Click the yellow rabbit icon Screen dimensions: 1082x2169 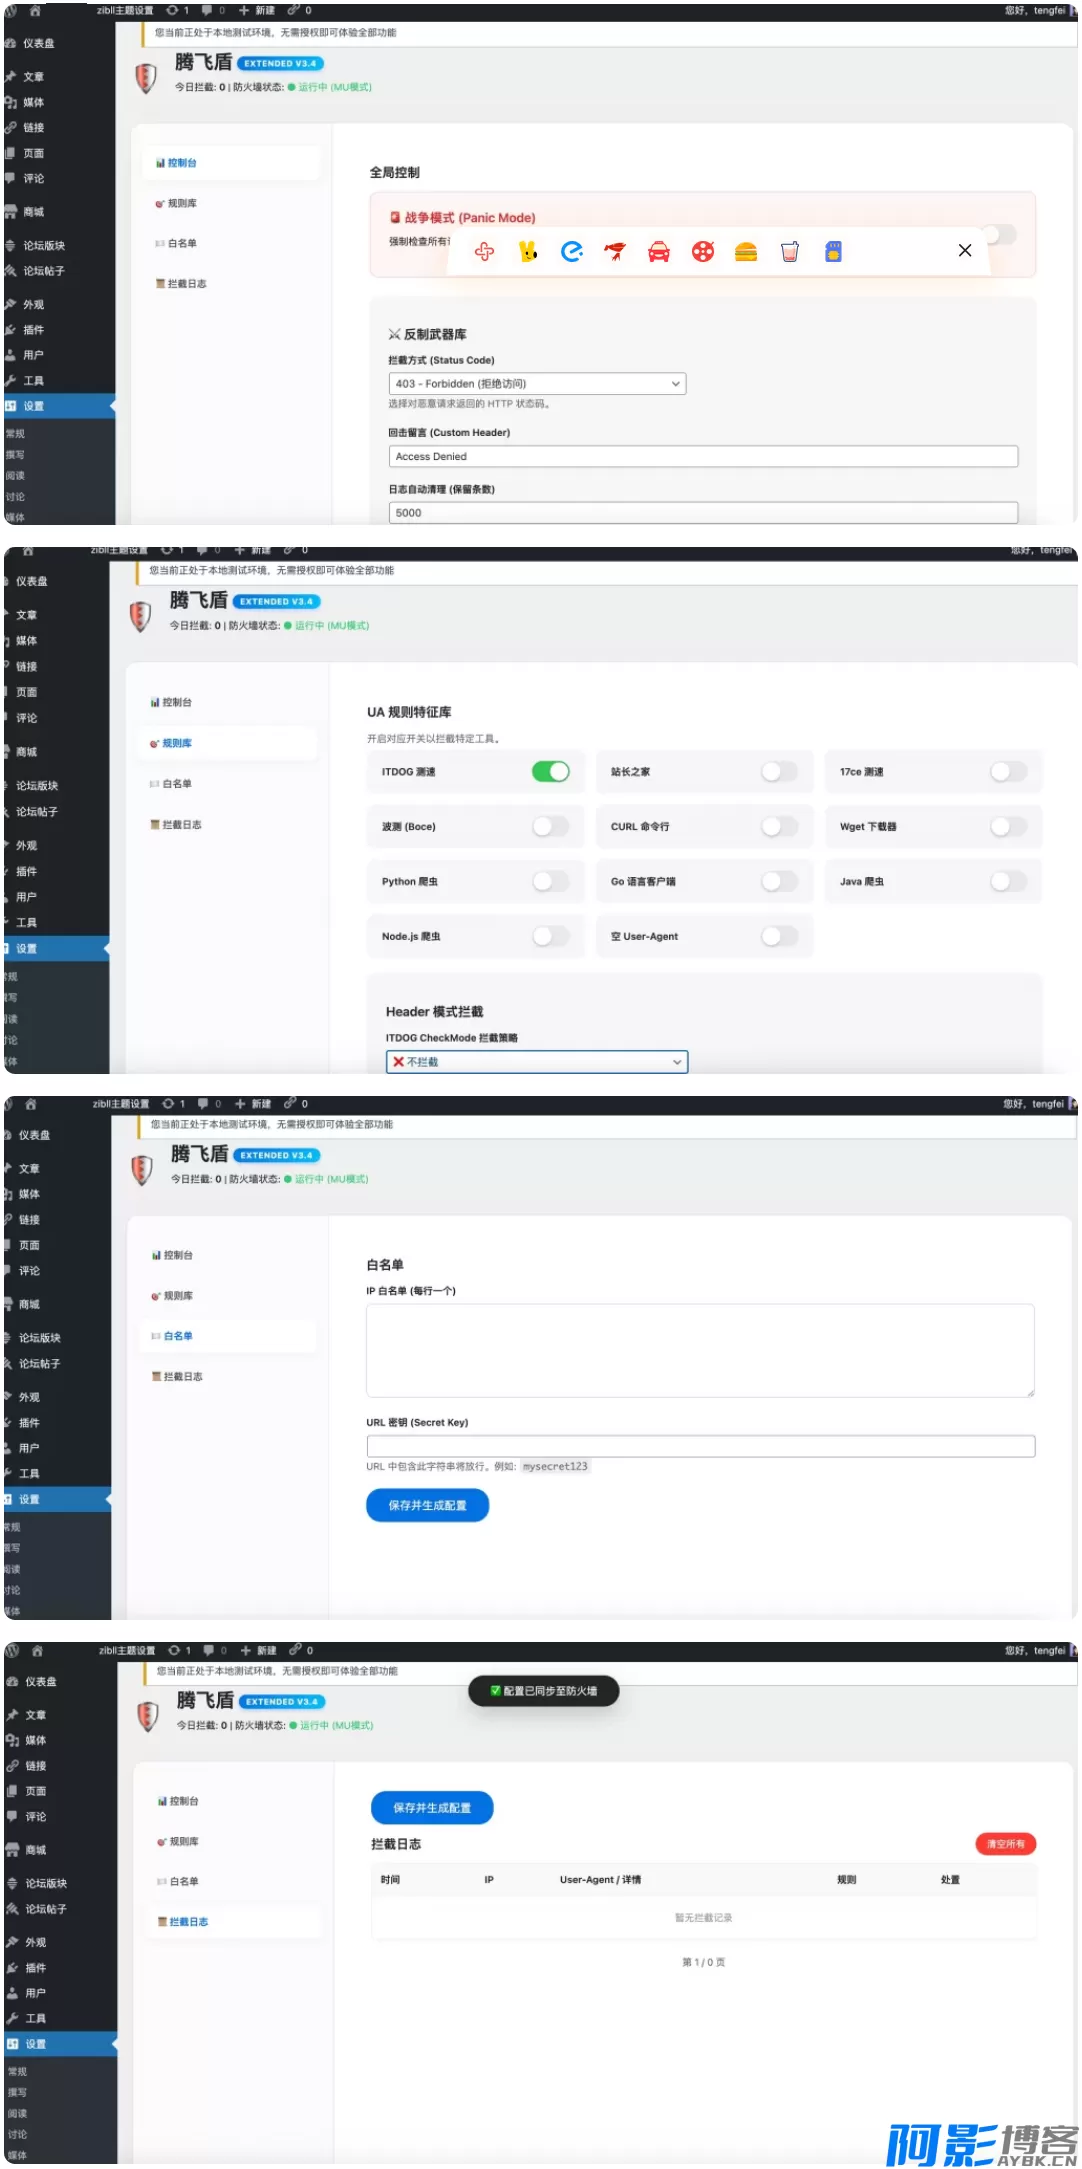coord(528,252)
